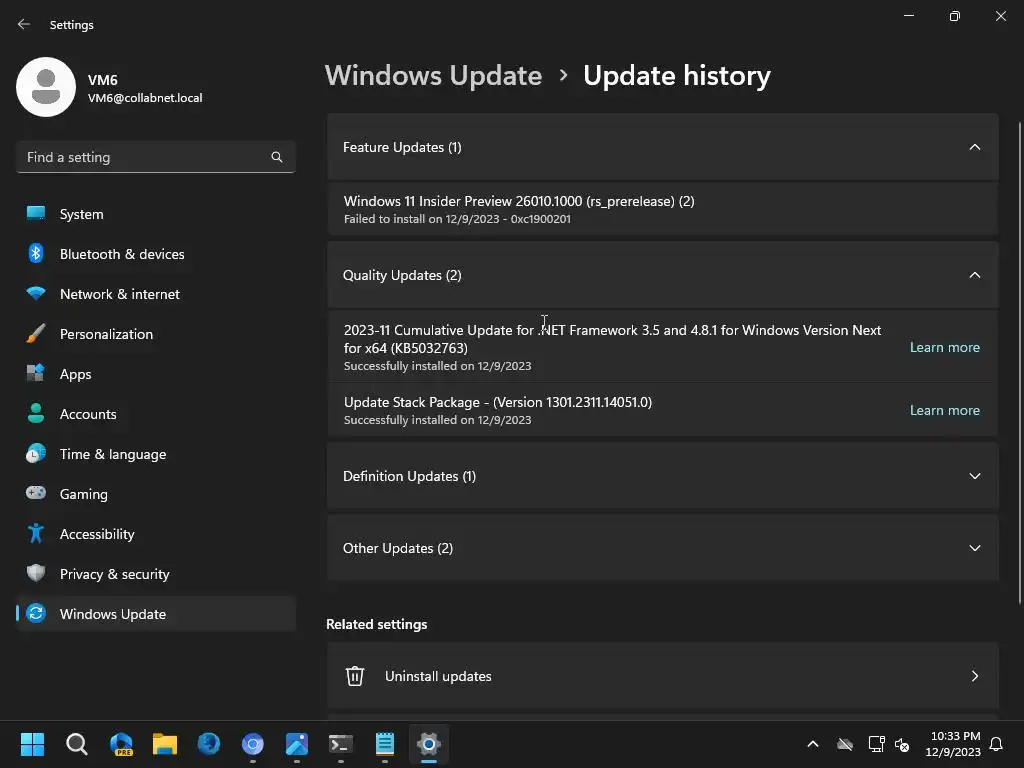
Task: Expand the Other Updates section
Action: 975,548
